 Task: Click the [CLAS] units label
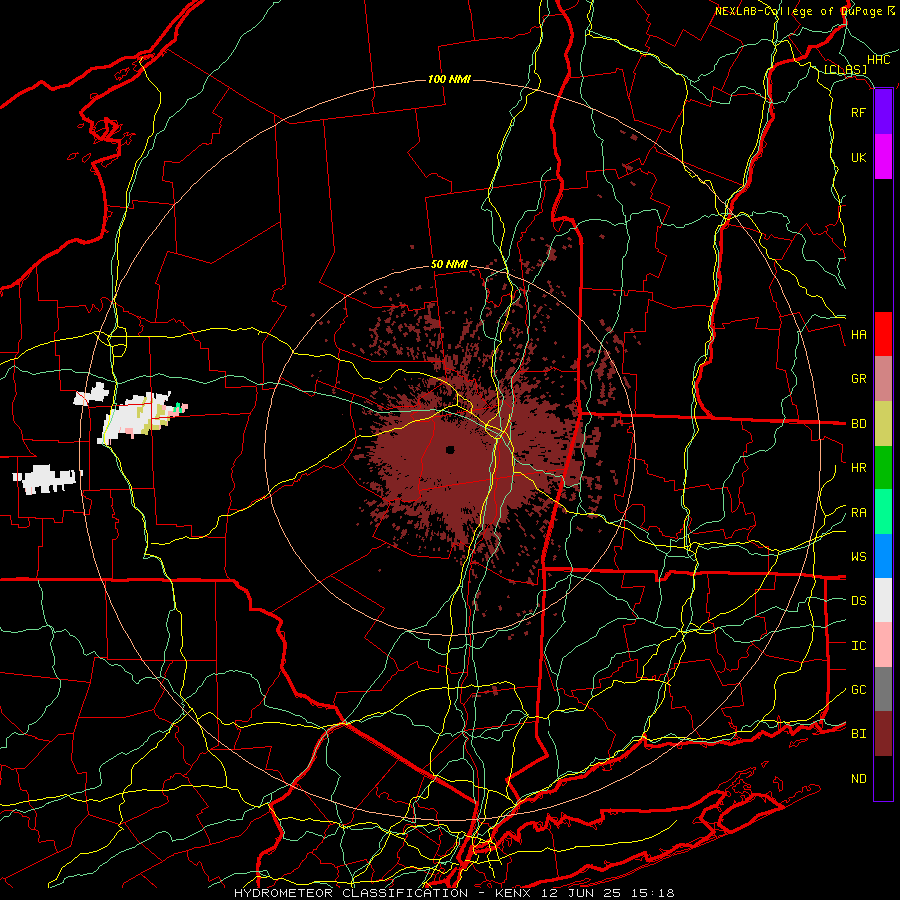point(845,69)
